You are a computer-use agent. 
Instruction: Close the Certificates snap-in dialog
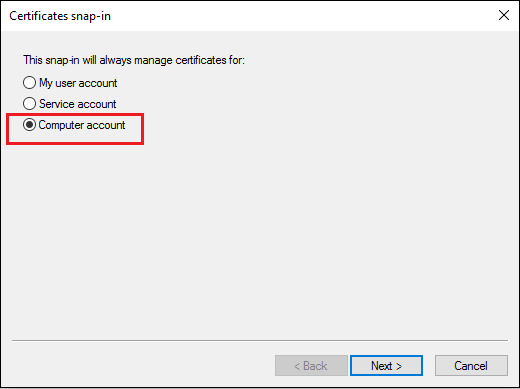coord(504,15)
